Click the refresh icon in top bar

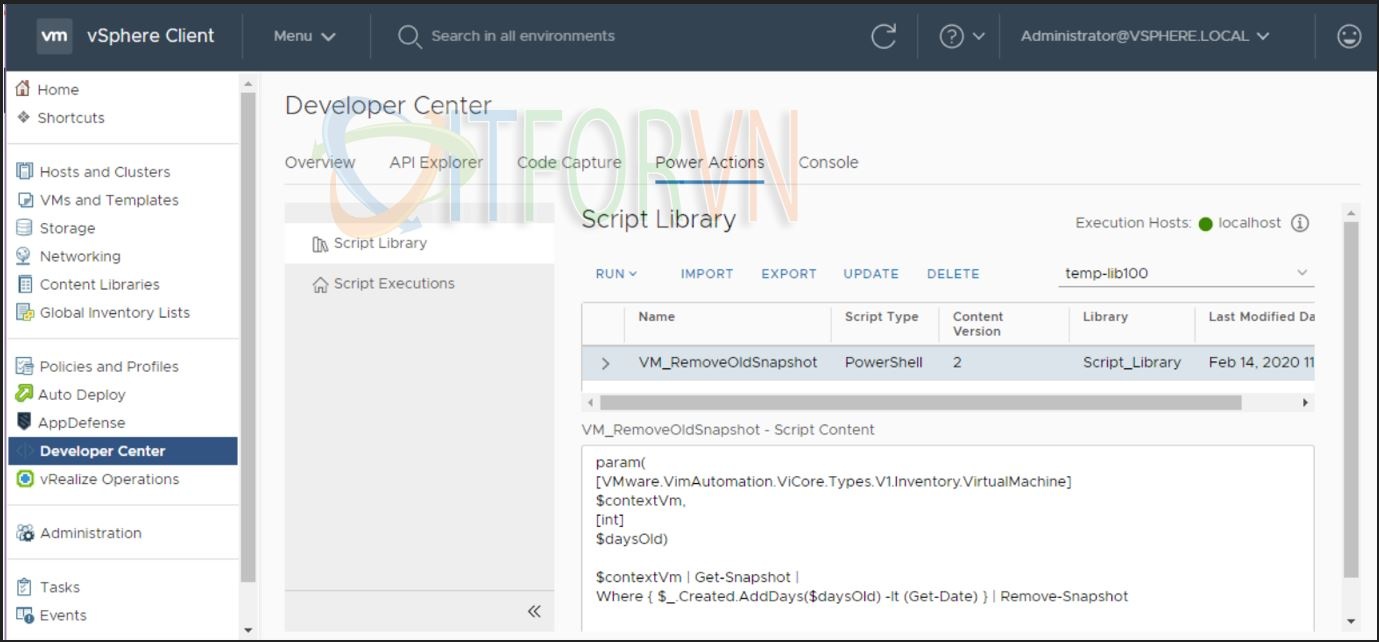click(883, 36)
